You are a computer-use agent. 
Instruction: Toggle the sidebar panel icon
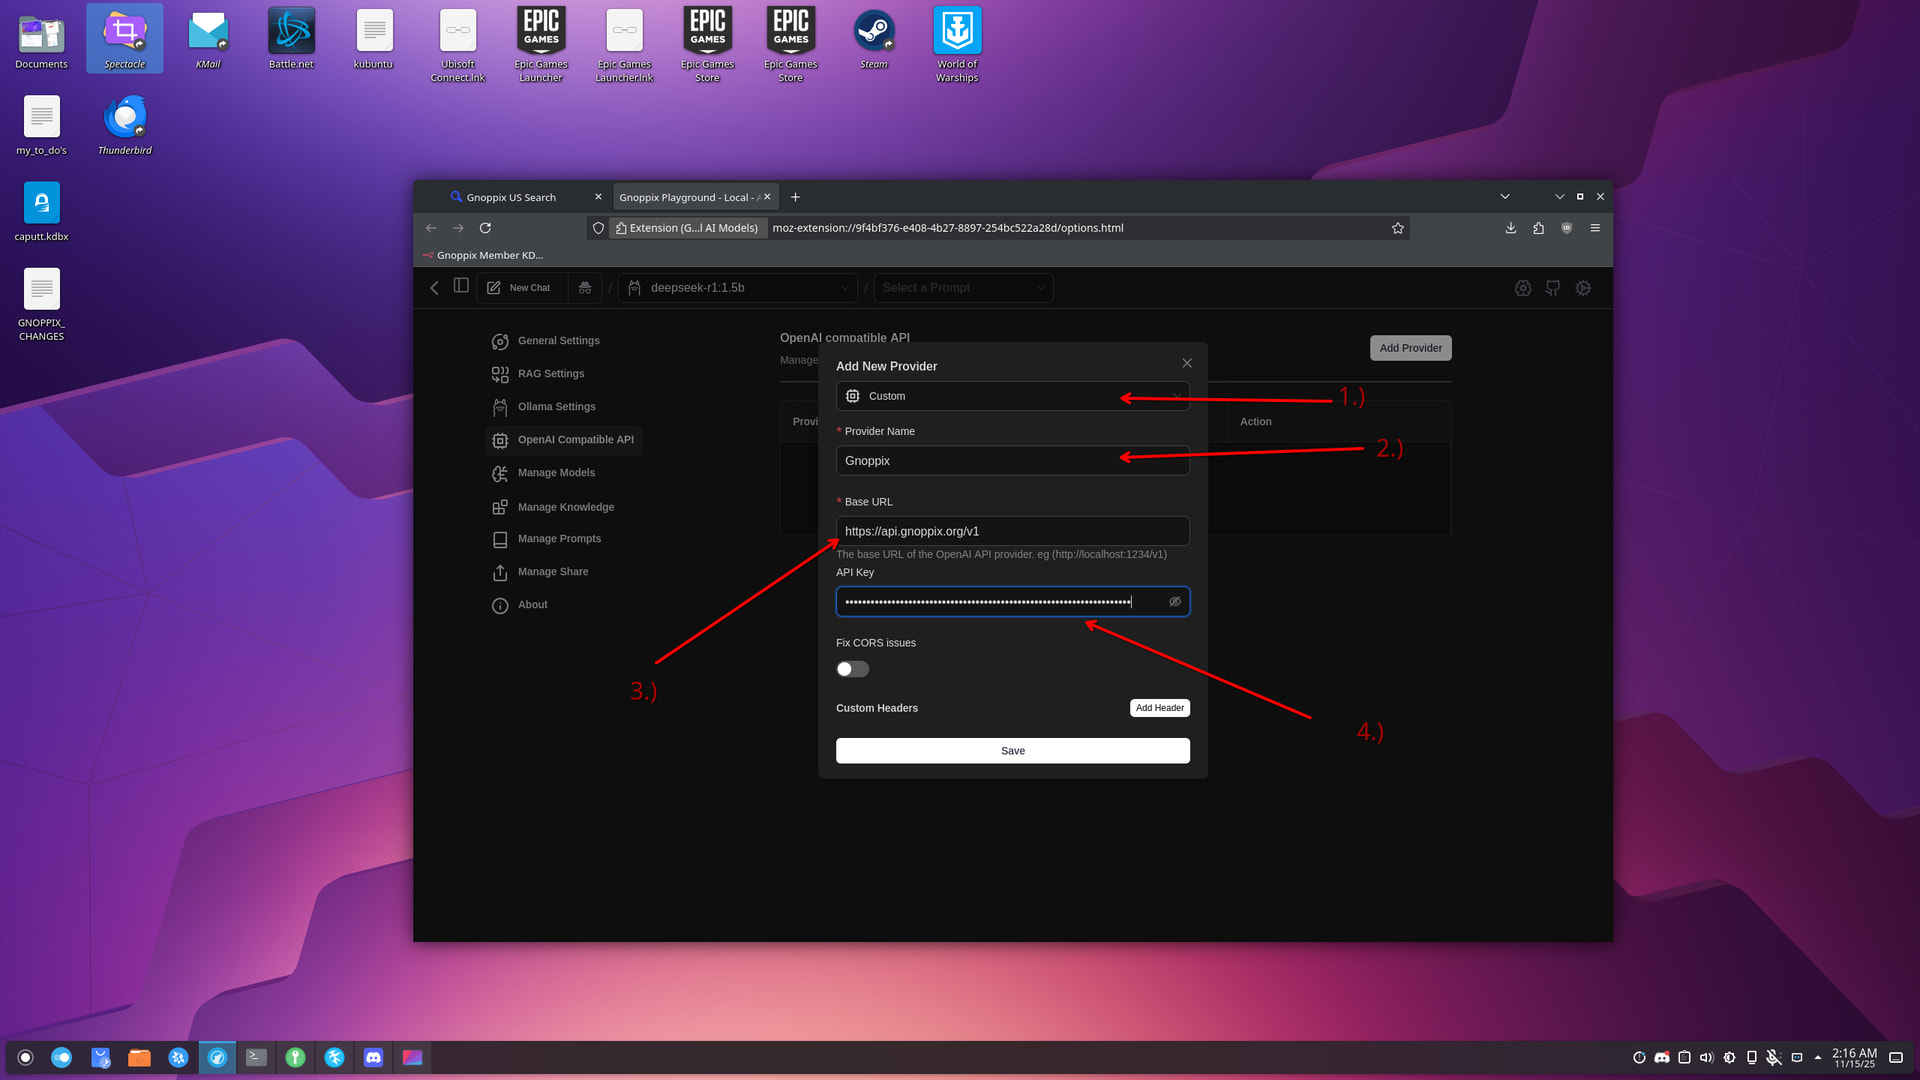click(461, 286)
